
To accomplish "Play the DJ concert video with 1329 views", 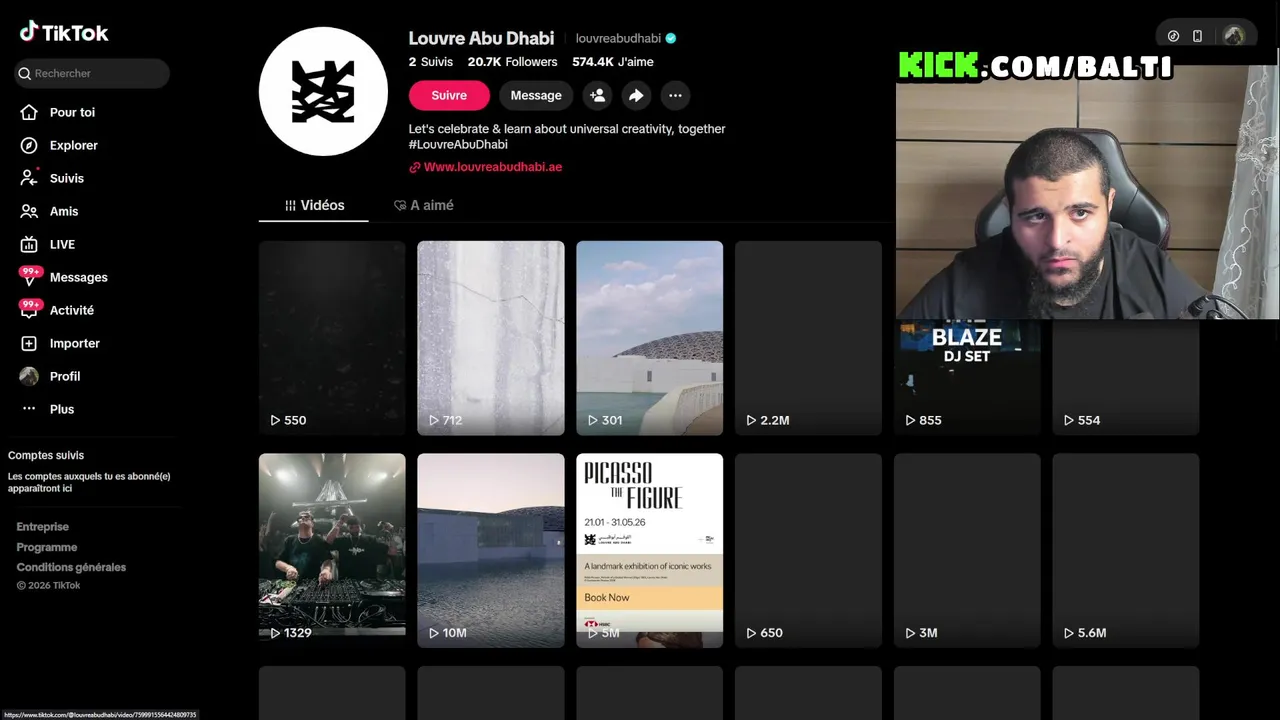I will pyautogui.click(x=332, y=550).
